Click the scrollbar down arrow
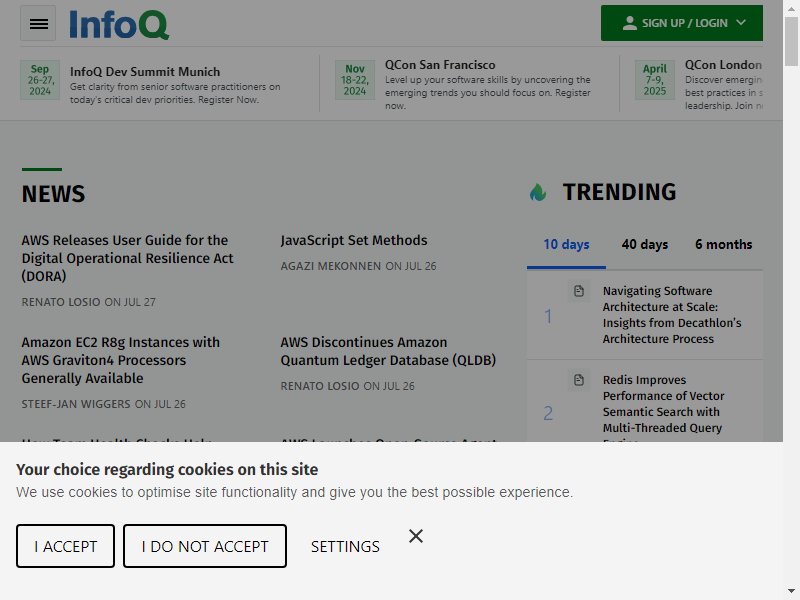This screenshot has height=600, width=800. (x=791, y=593)
